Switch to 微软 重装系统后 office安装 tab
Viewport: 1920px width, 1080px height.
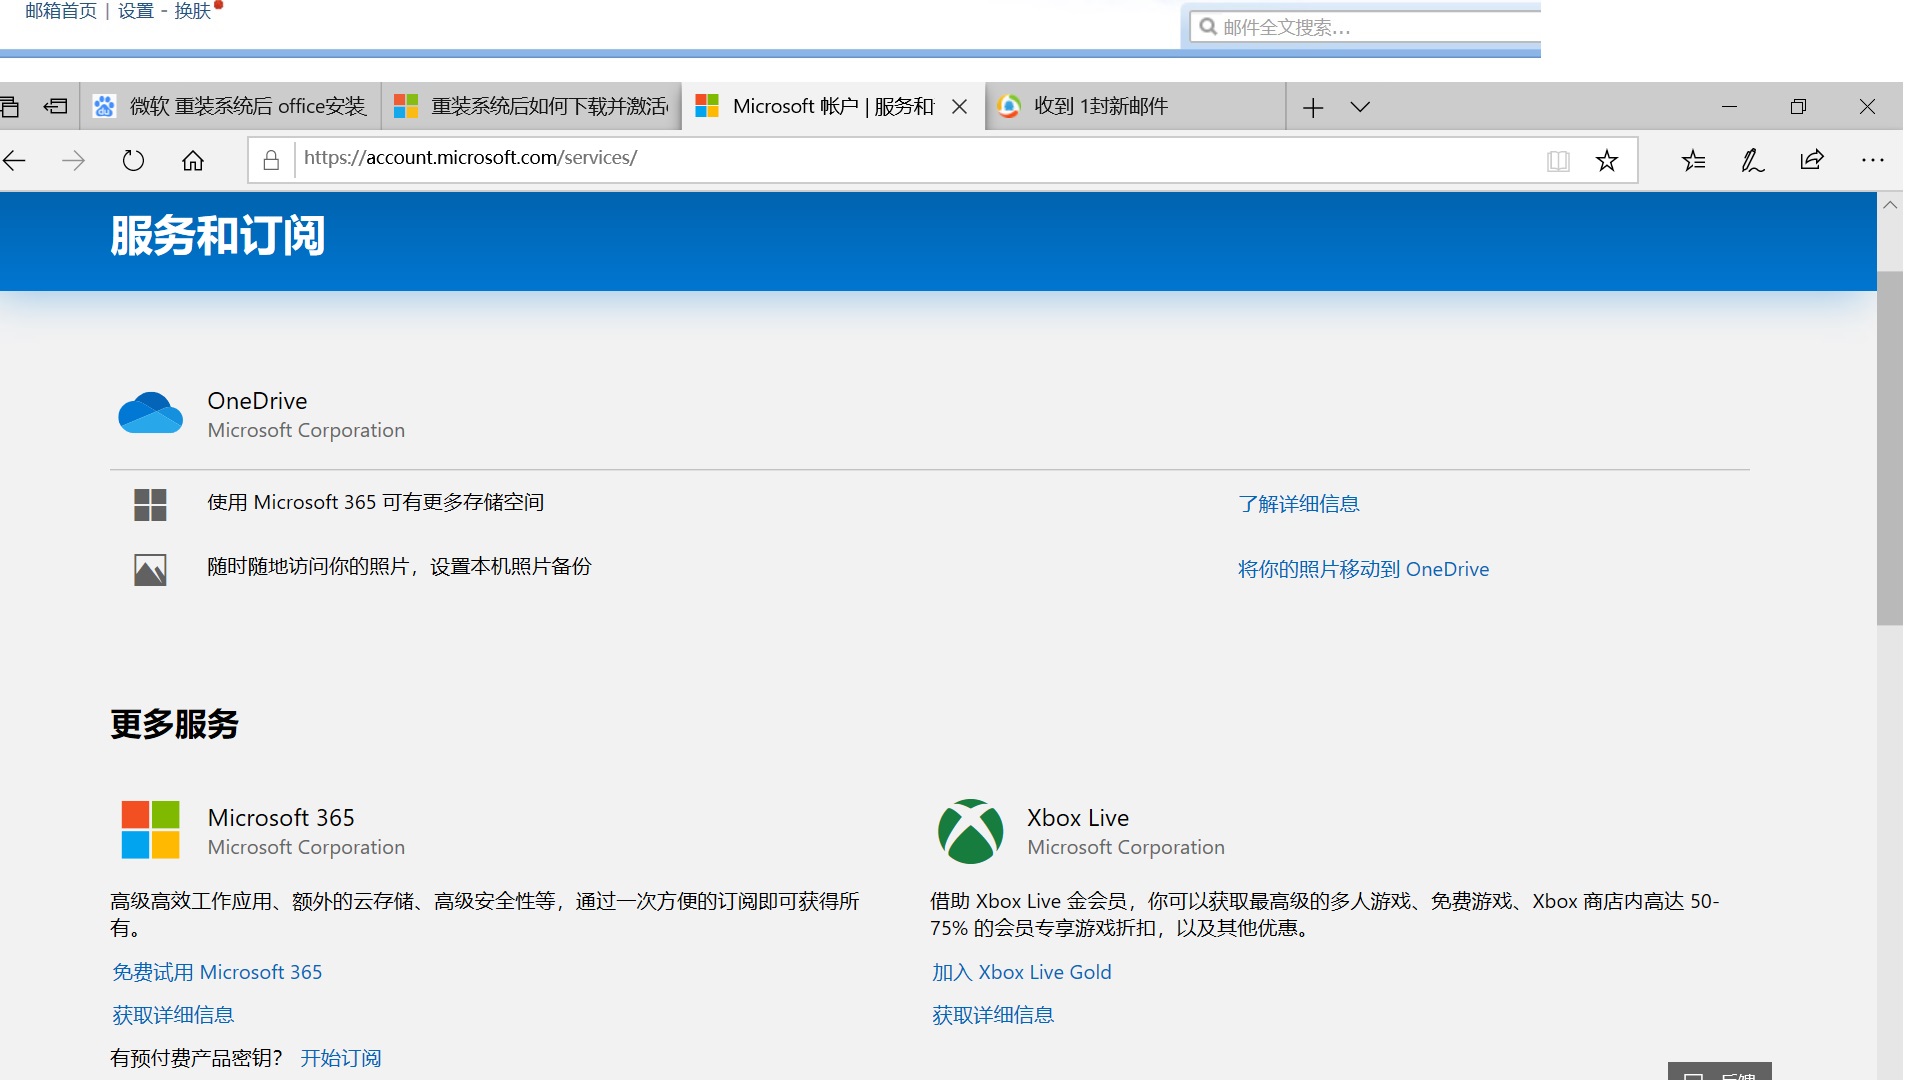[x=230, y=106]
